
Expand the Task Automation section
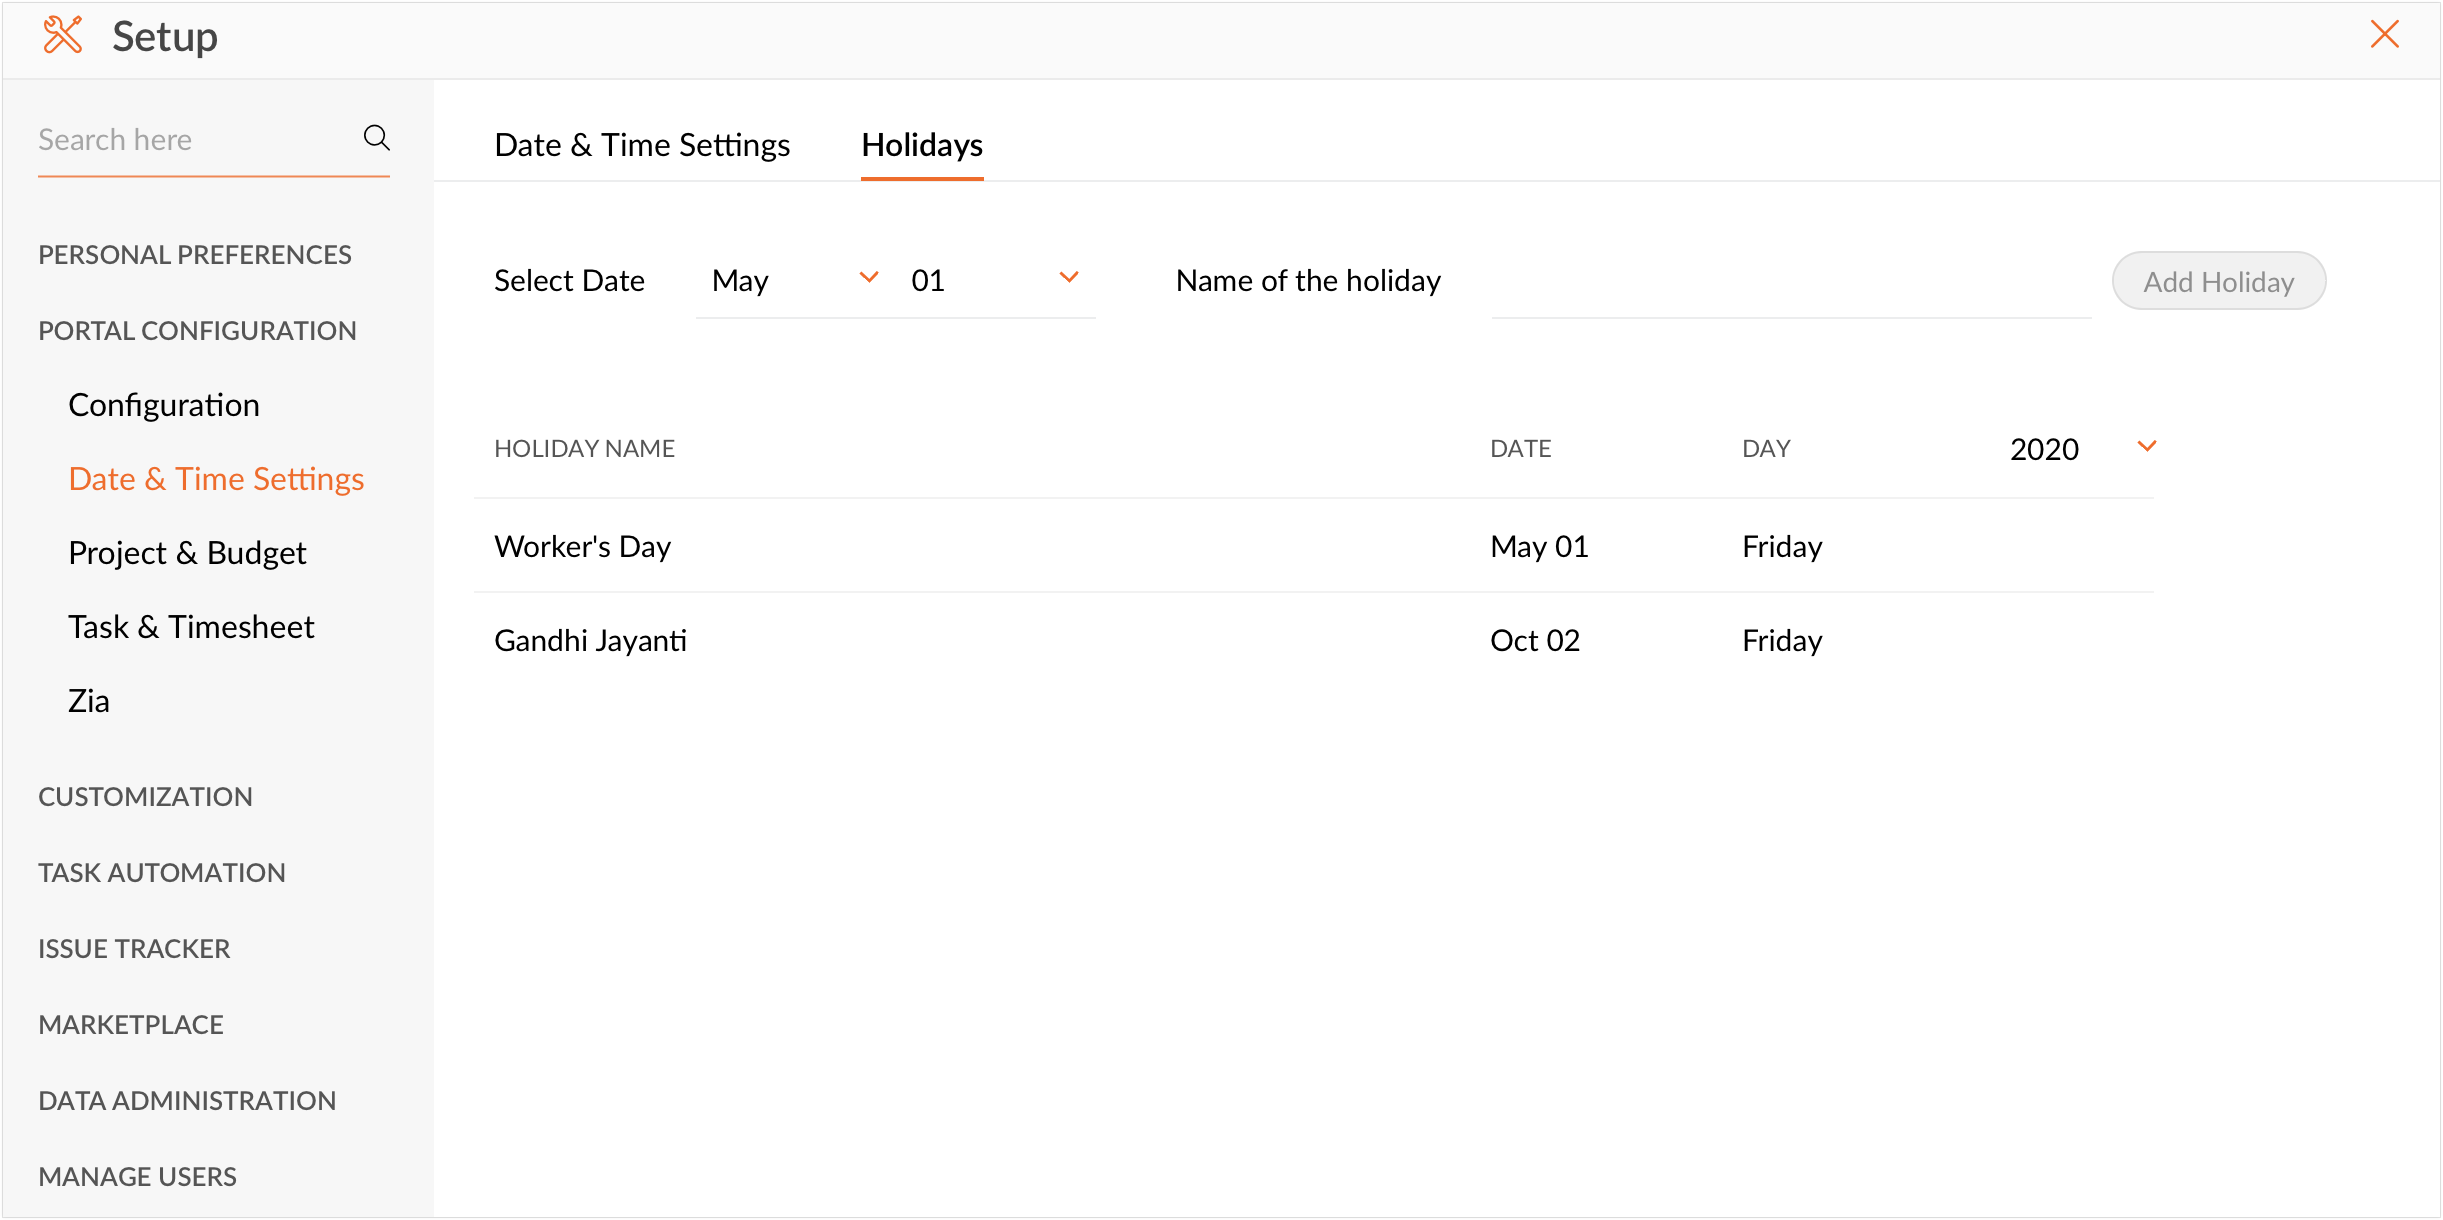click(x=162, y=873)
